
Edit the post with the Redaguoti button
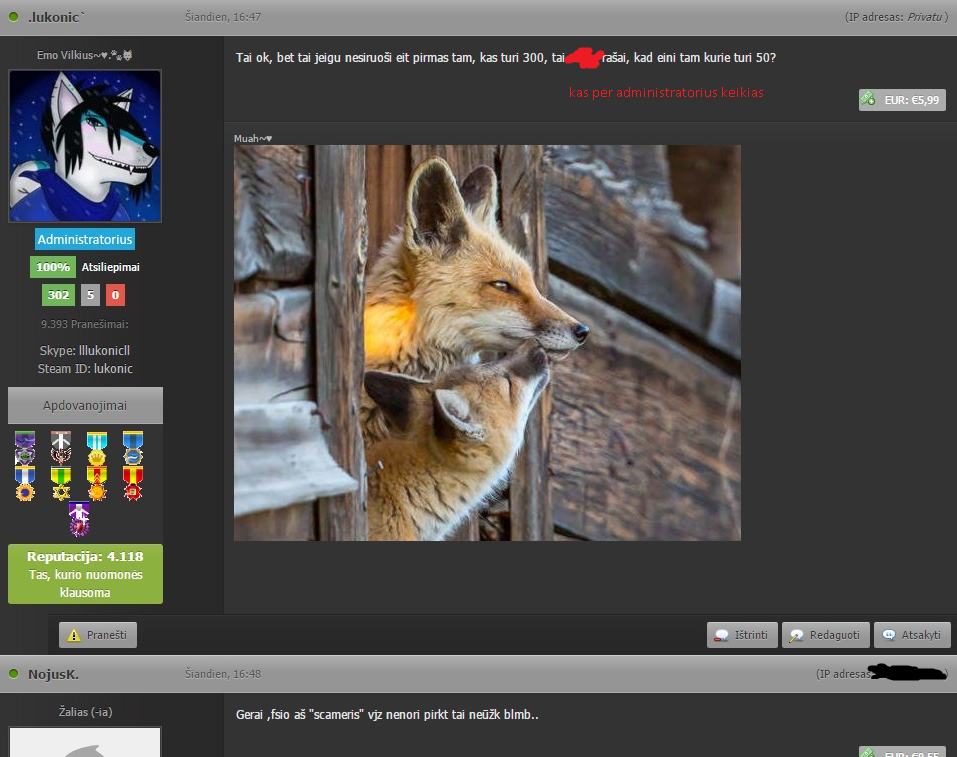coord(826,635)
